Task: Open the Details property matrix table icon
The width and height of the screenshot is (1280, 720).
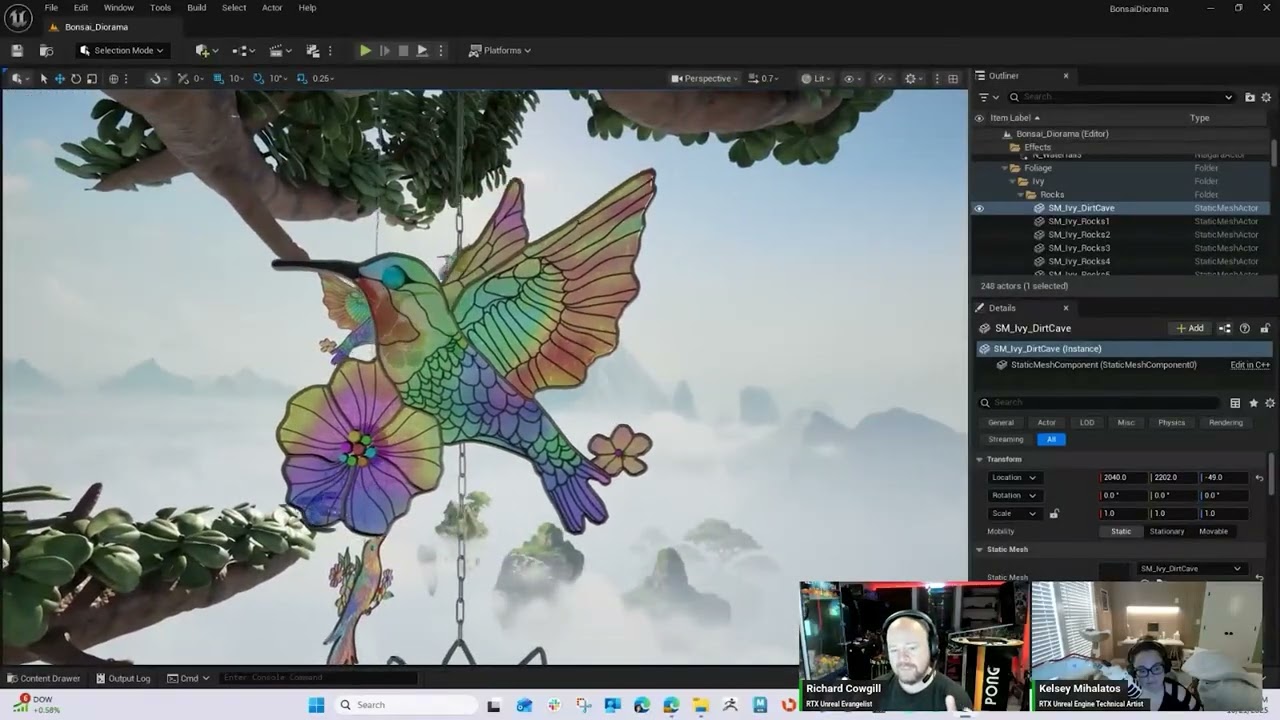Action: coord(1235,403)
